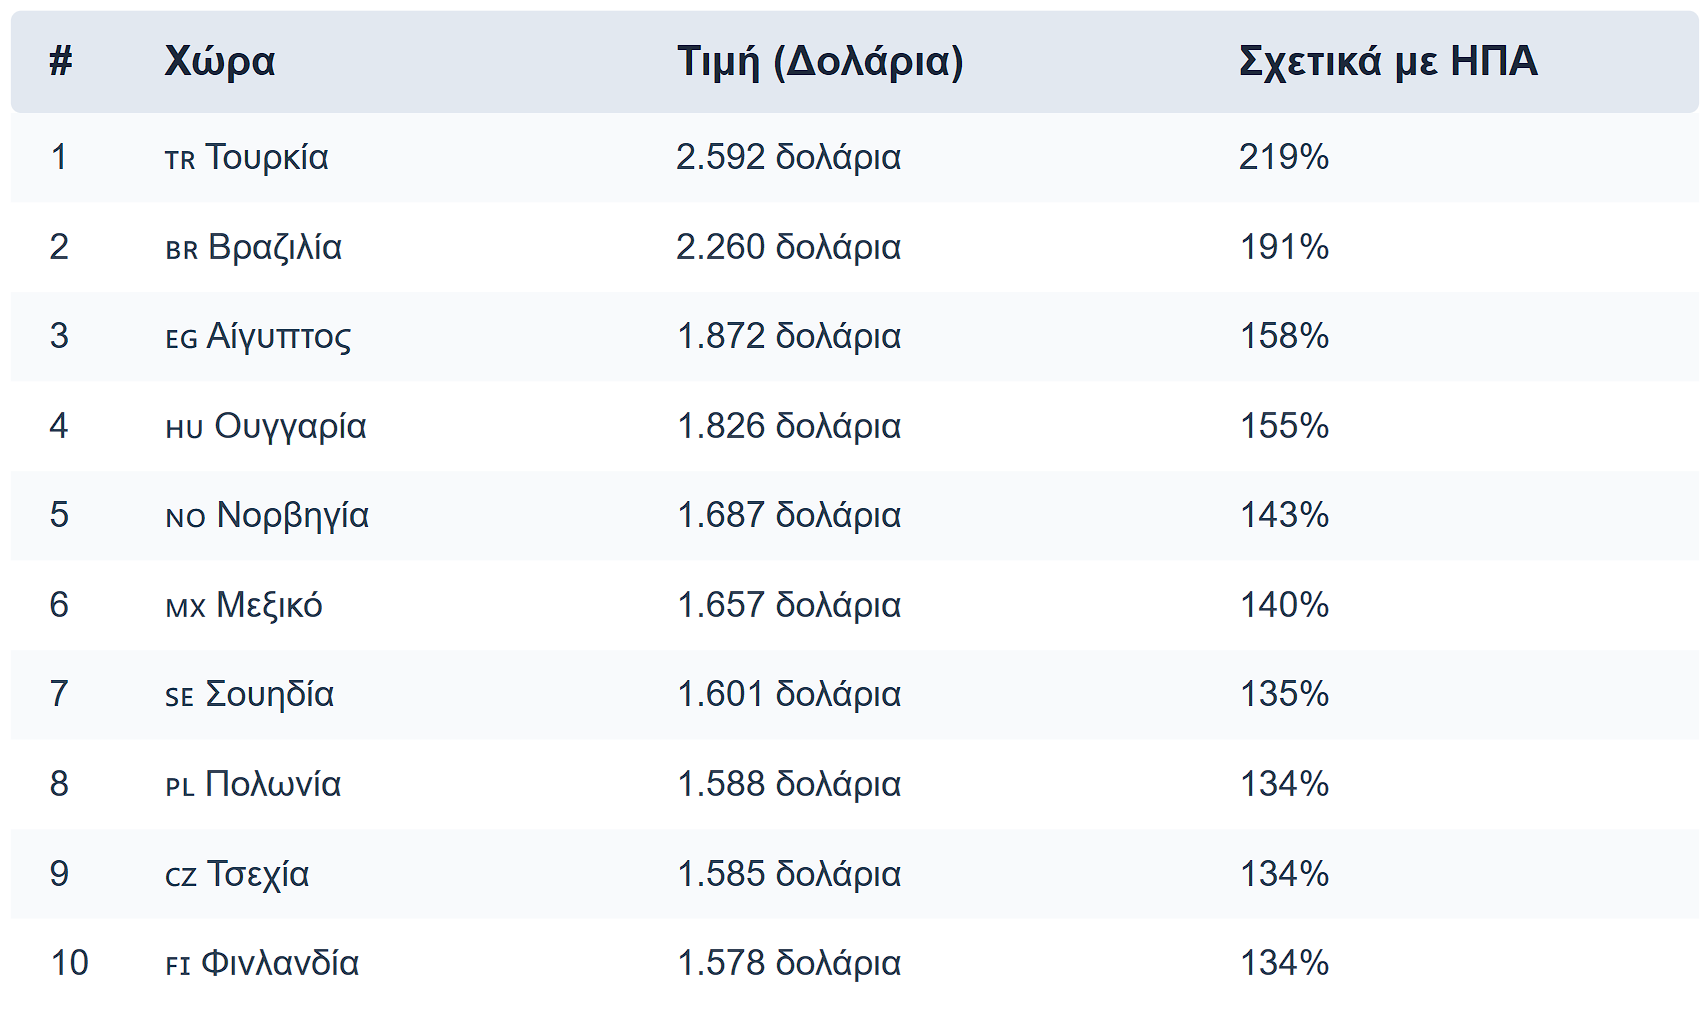Click the price 2.260 δολάρια
Screen dimensions: 1707x1036
[789, 247]
